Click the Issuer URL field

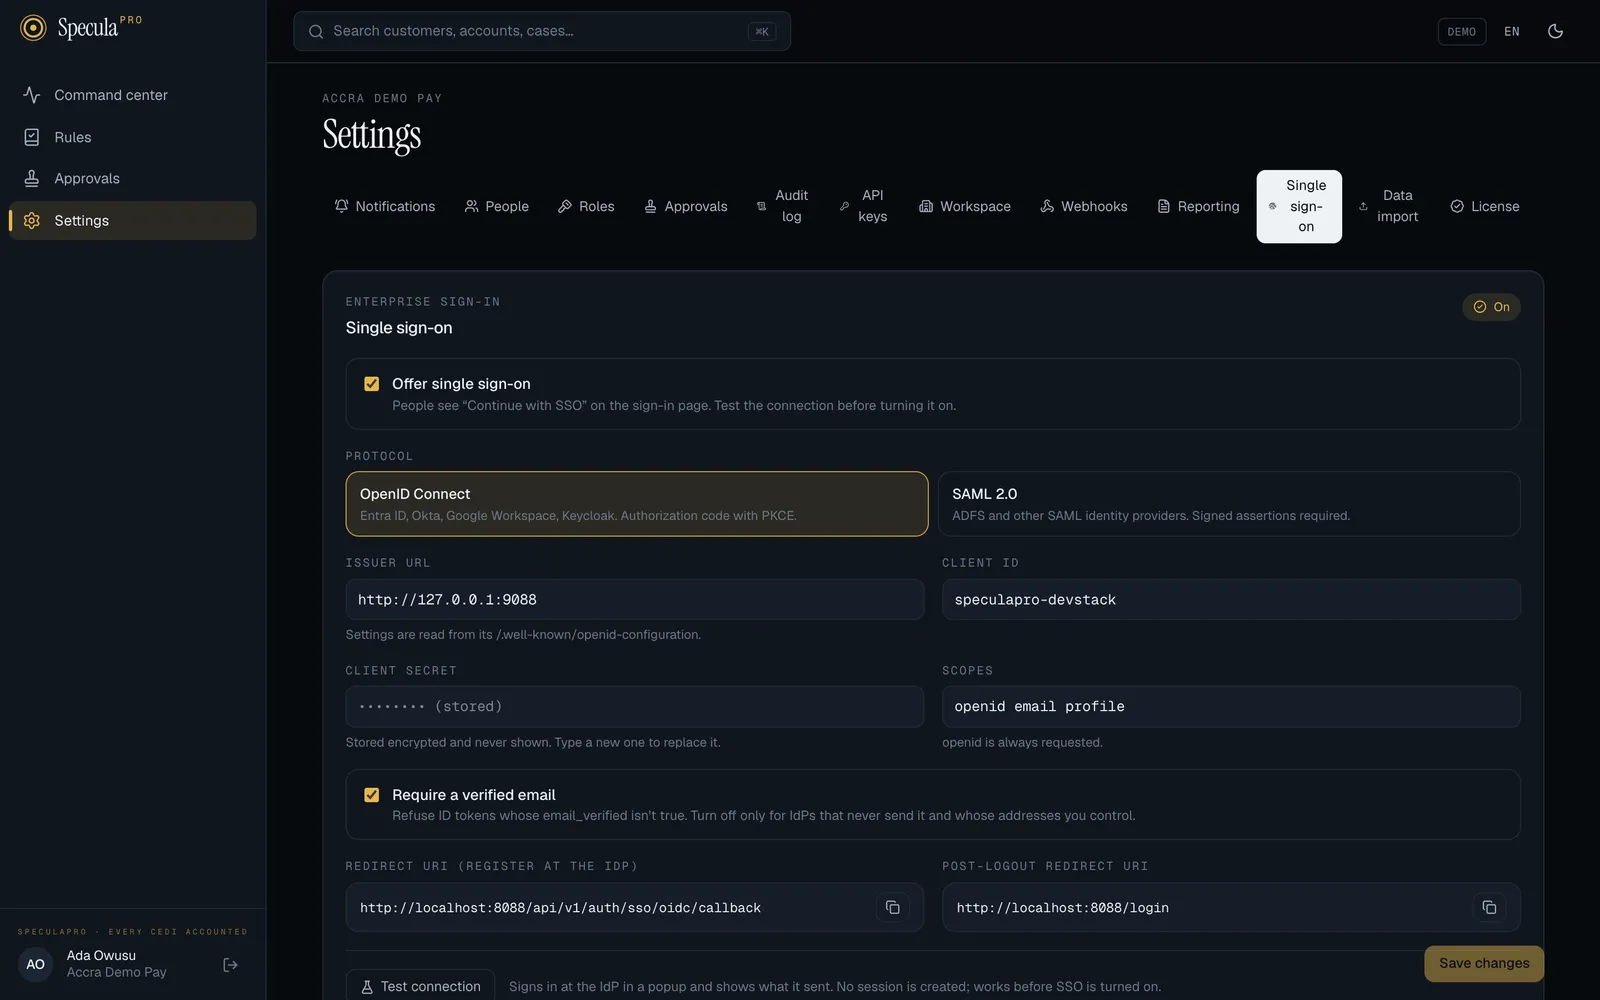(635, 600)
